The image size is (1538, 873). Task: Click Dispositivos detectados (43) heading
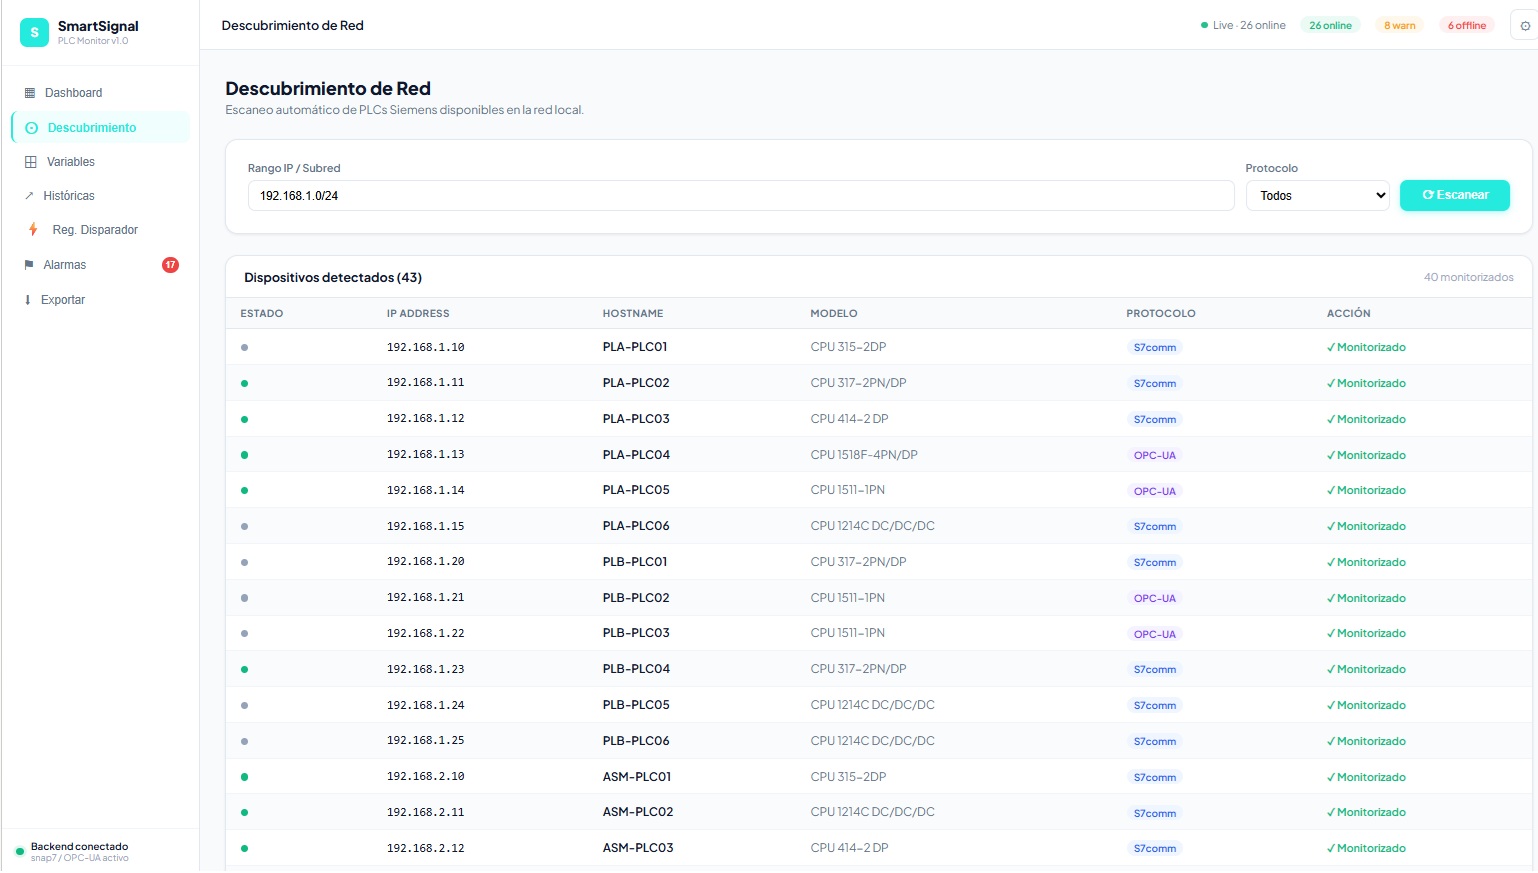tap(333, 278)
